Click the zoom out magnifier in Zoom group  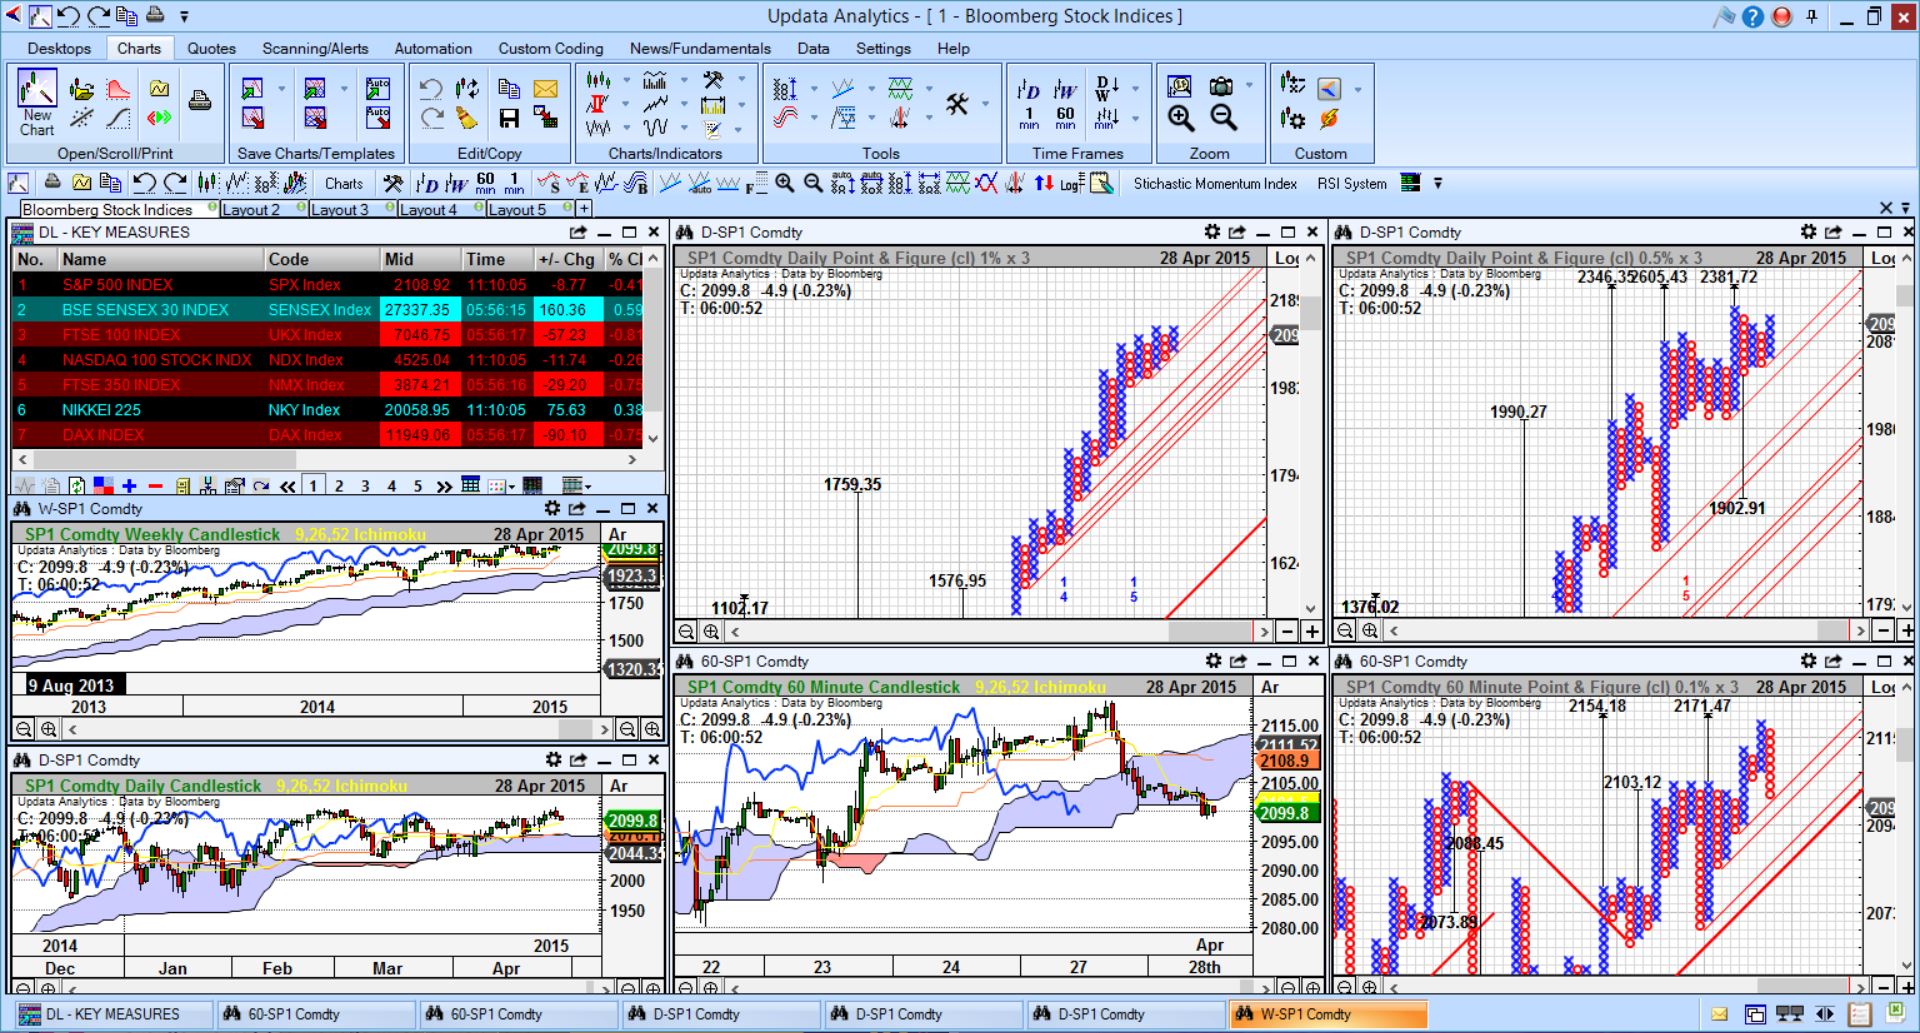tap(1223, 119)
